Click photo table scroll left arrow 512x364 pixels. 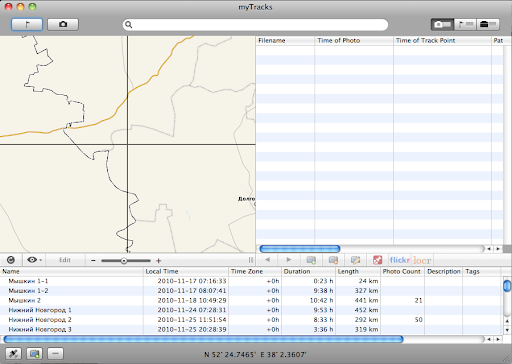point(489,249)
